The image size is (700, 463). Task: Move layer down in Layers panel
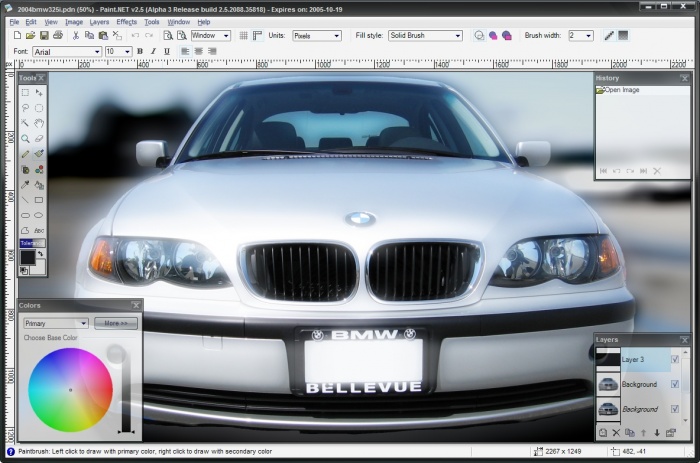coord(657,433)
